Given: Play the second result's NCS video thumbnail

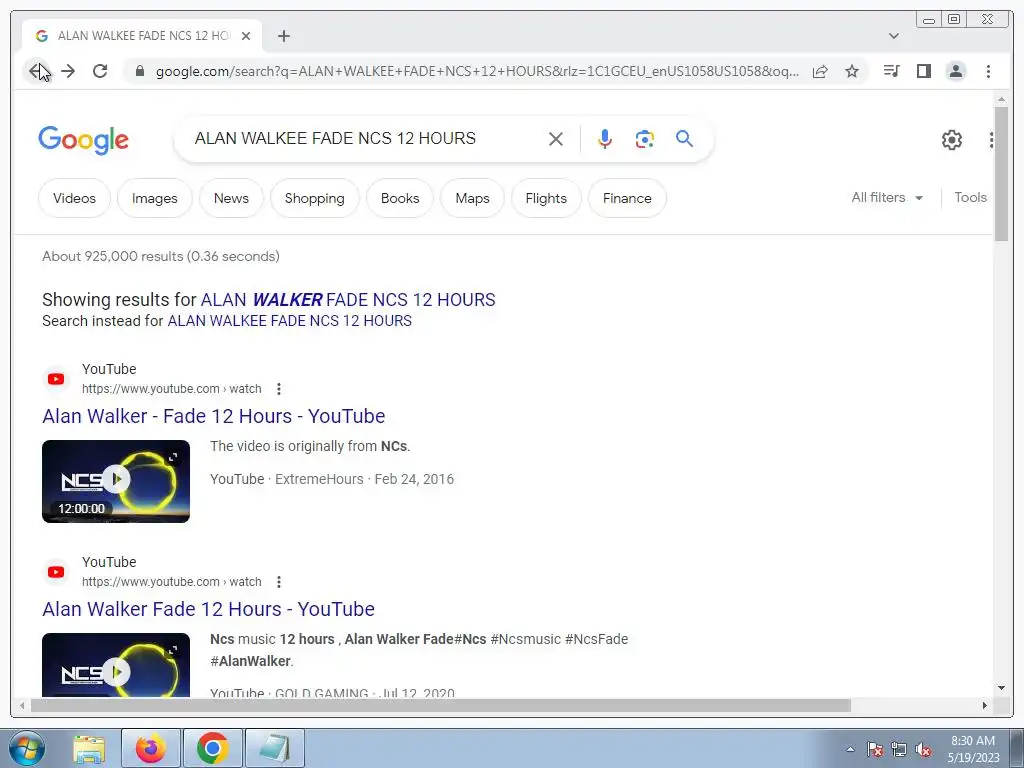Looking at the screenshot, I should (x=116, y=665).
